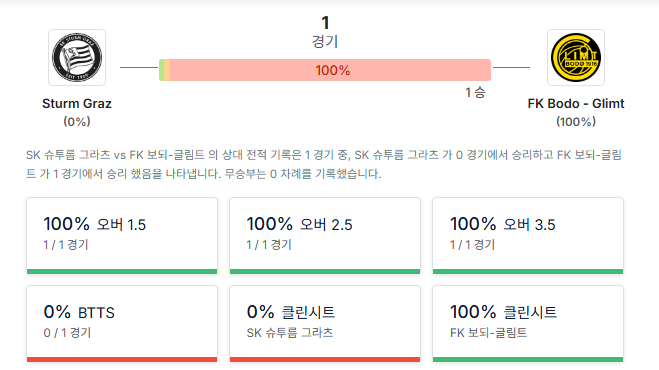Click the yellow draw segment of the bar
The height and width of the screenshot is (370, 659).
pos(167,70)
